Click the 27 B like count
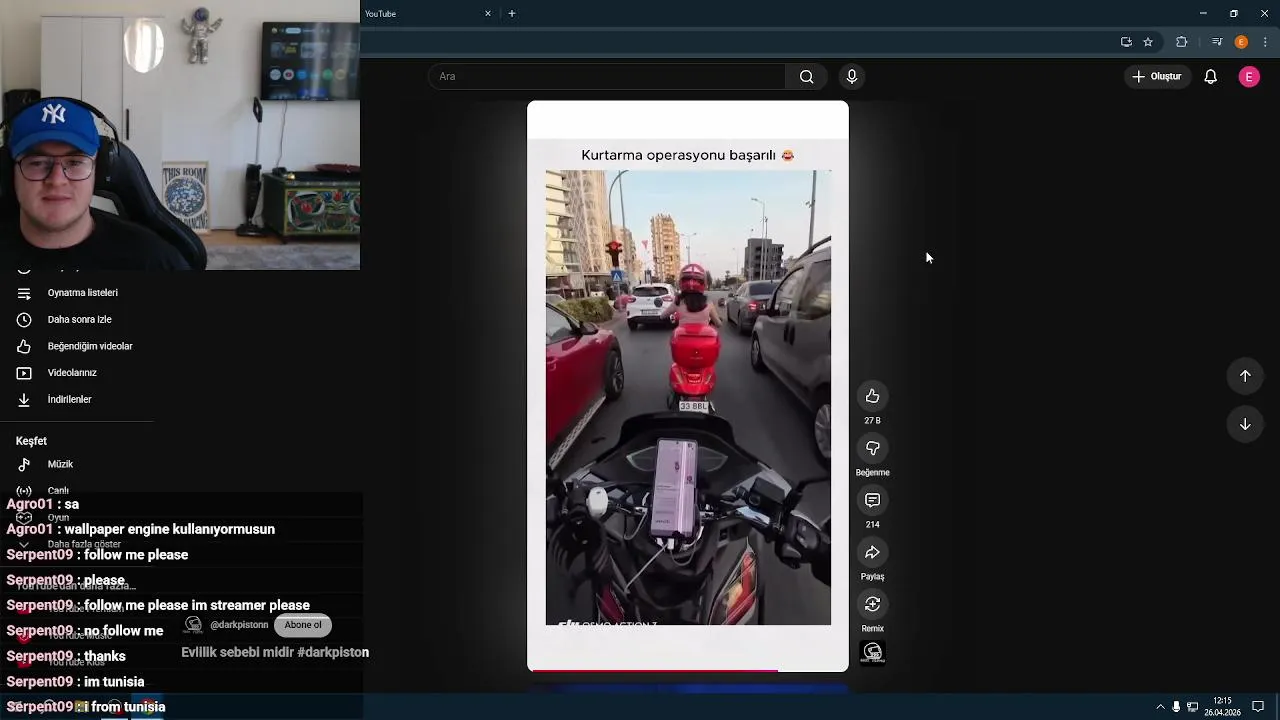Image resolution: width=1280 pixels, height=720 pixels. click(872, 421)
